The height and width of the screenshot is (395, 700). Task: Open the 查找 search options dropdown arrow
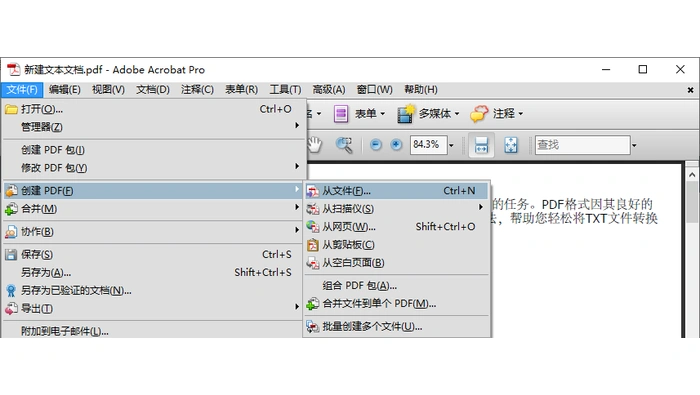(634, 145)
